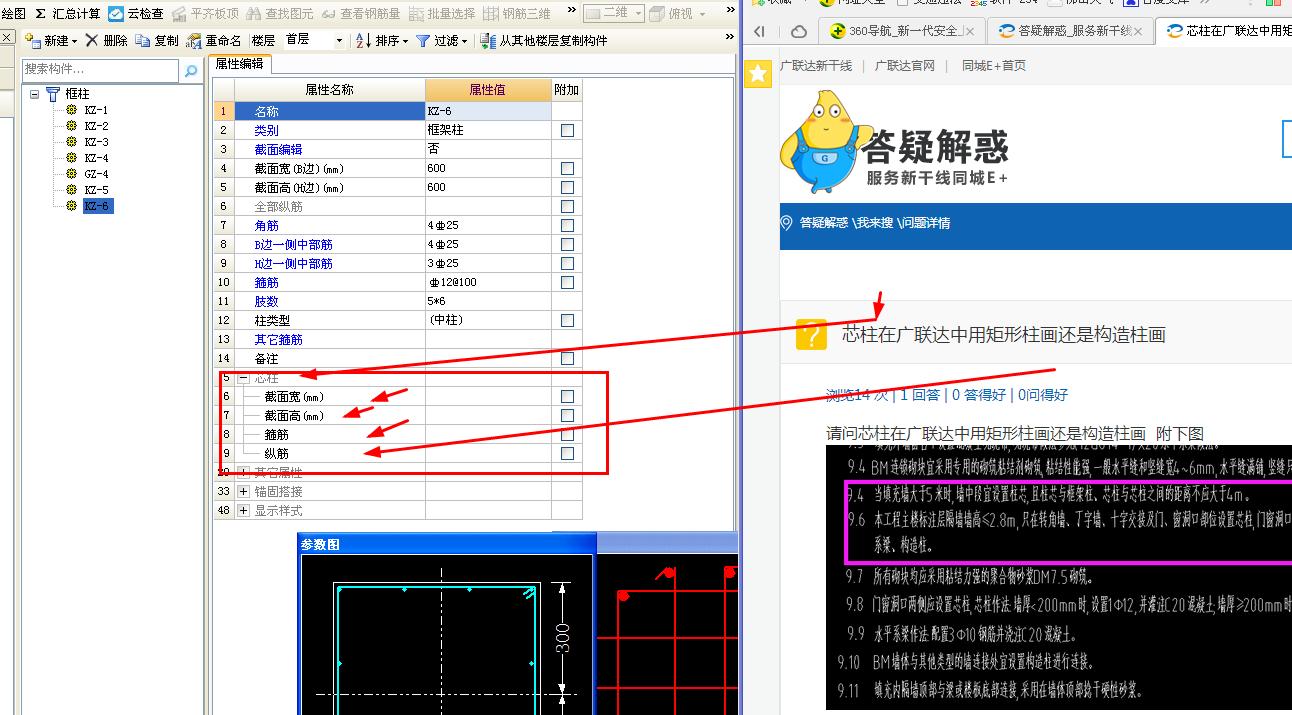This screenshot has width=1292, height=715.
Task: Switch to the 属性编辑 tab
Action: [x=240, y=63]
